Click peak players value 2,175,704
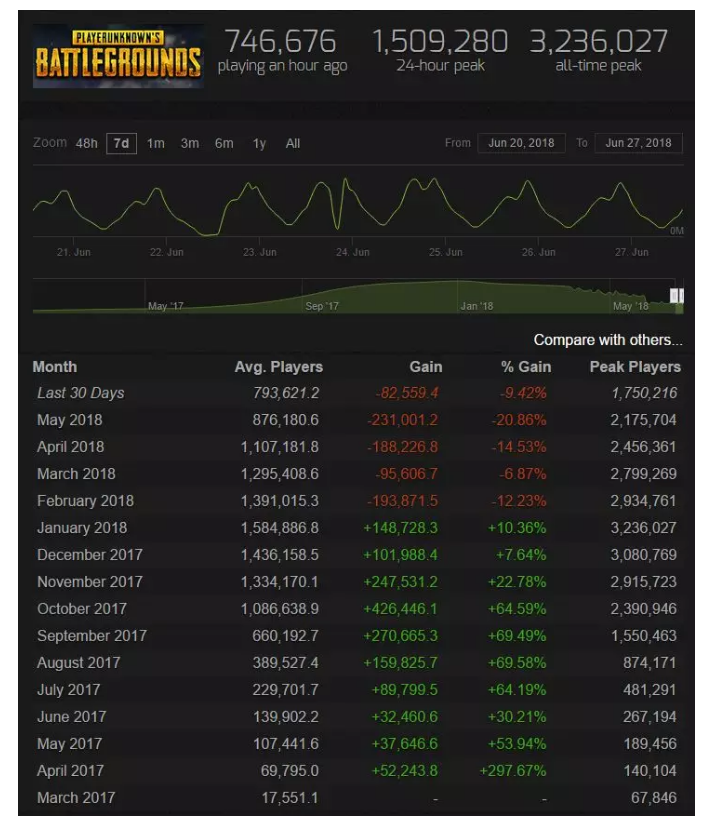709x831 pixels. click(643, 420)
